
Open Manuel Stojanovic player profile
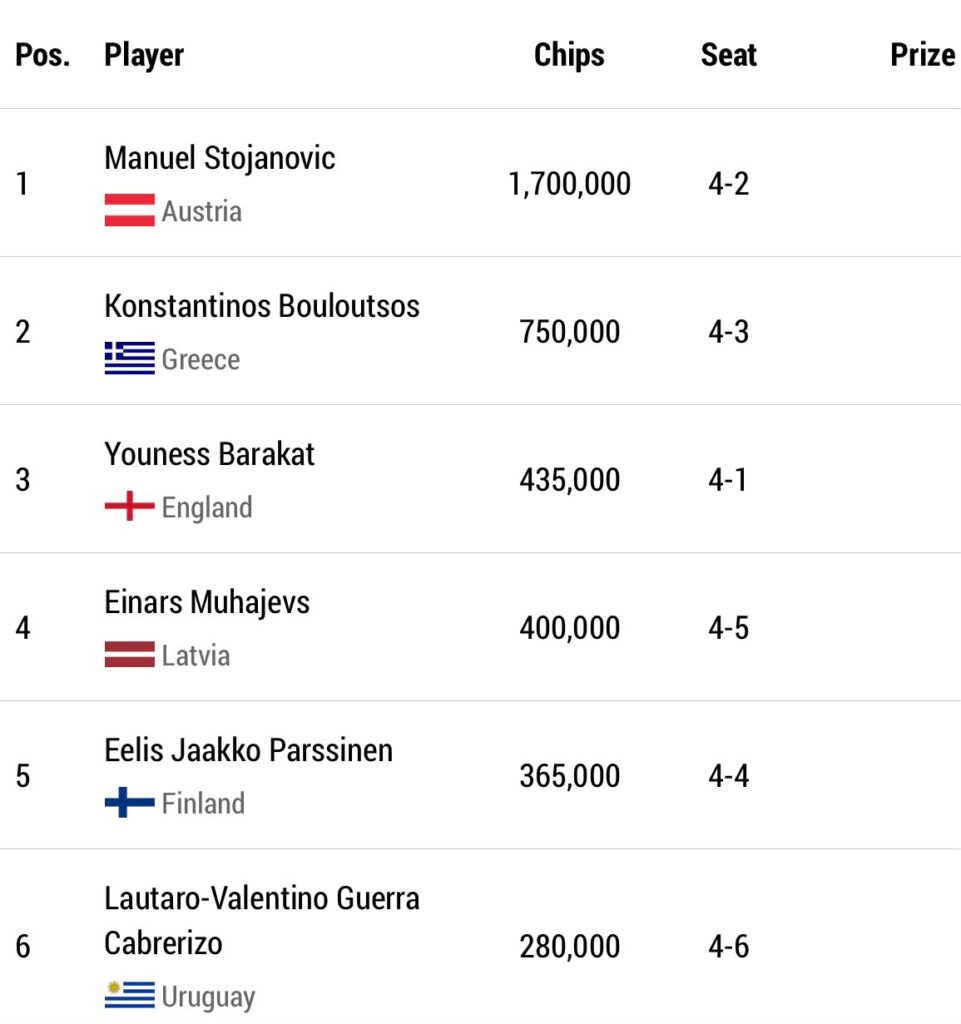(219, 159)
